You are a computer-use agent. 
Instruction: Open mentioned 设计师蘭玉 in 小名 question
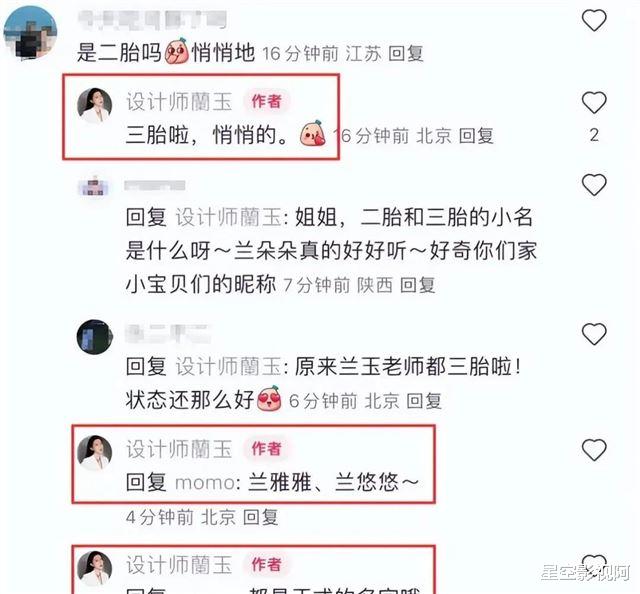tap(228, 217)
